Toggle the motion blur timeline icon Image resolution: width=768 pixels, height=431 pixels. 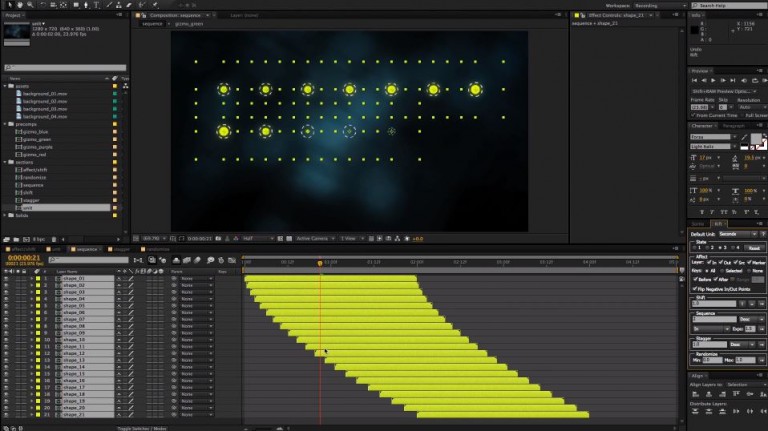coord(197,260)
